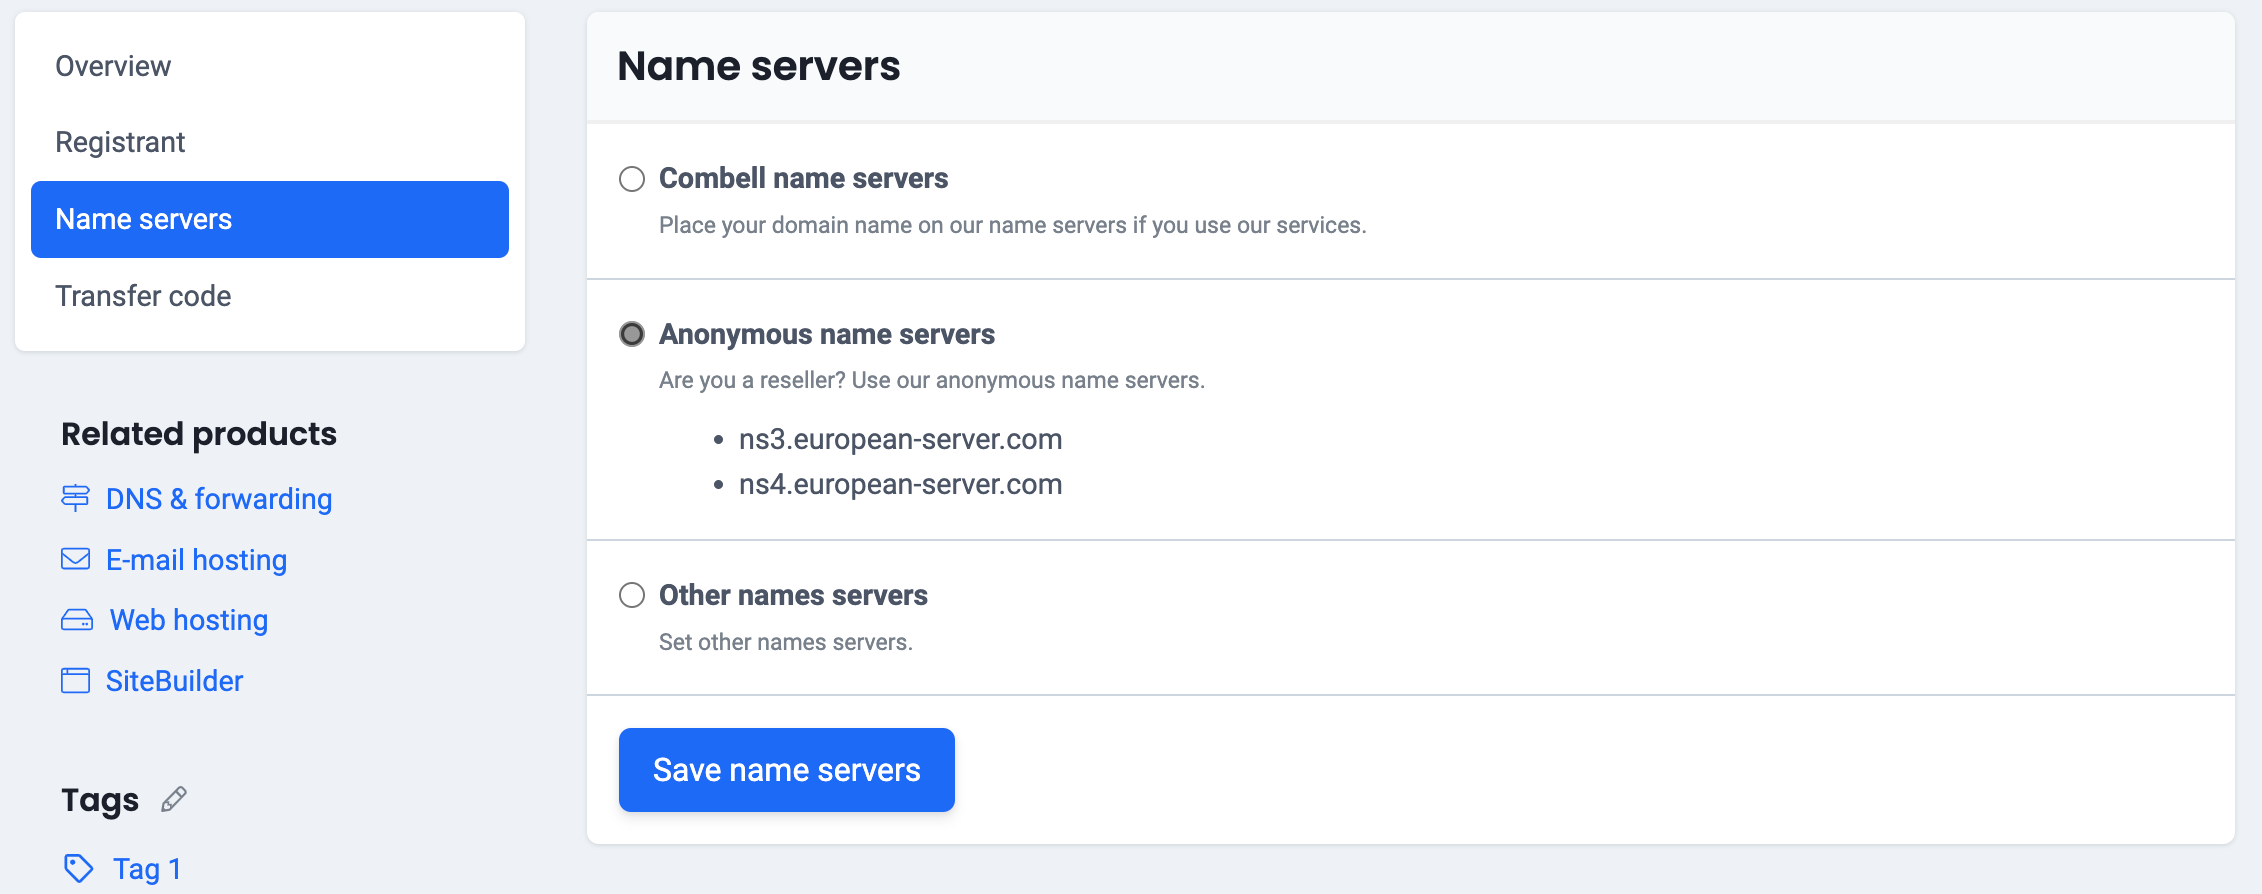The width and height of the screenshot is (2262, 894).
Task: Click the Web hosting drive icon
Action: [77, 620]
